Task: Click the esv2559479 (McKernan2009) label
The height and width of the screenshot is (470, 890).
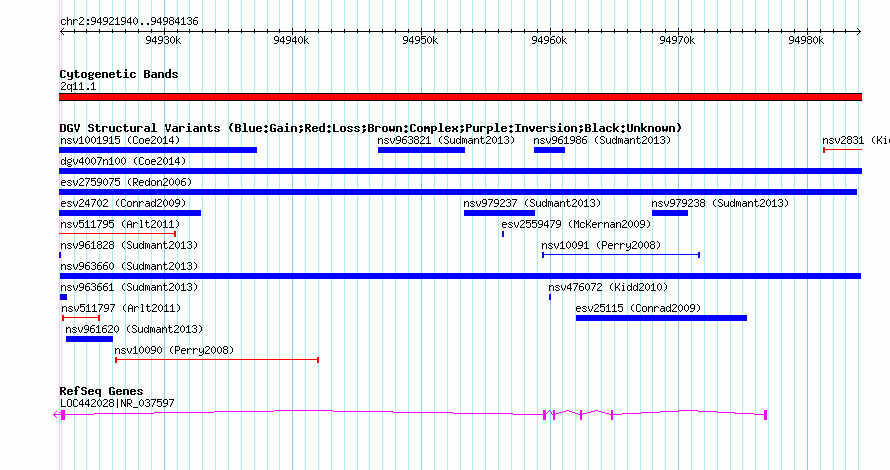Action: pos(576,224)
